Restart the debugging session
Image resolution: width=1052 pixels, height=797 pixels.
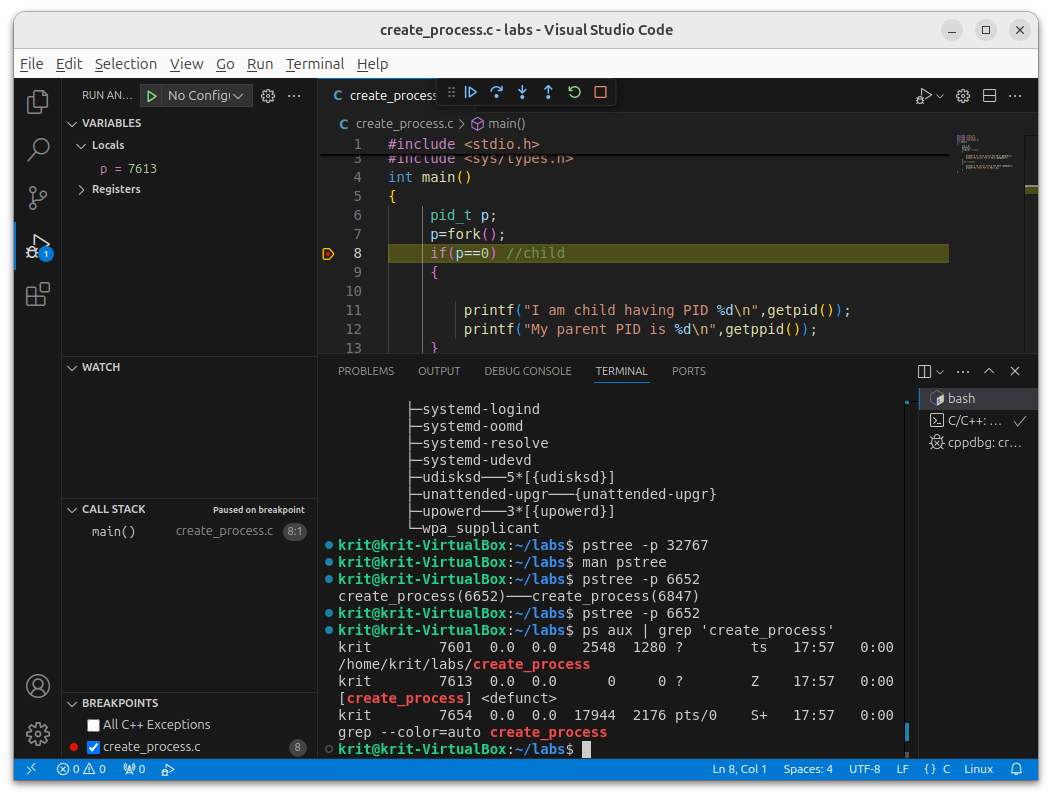point(574,93)
